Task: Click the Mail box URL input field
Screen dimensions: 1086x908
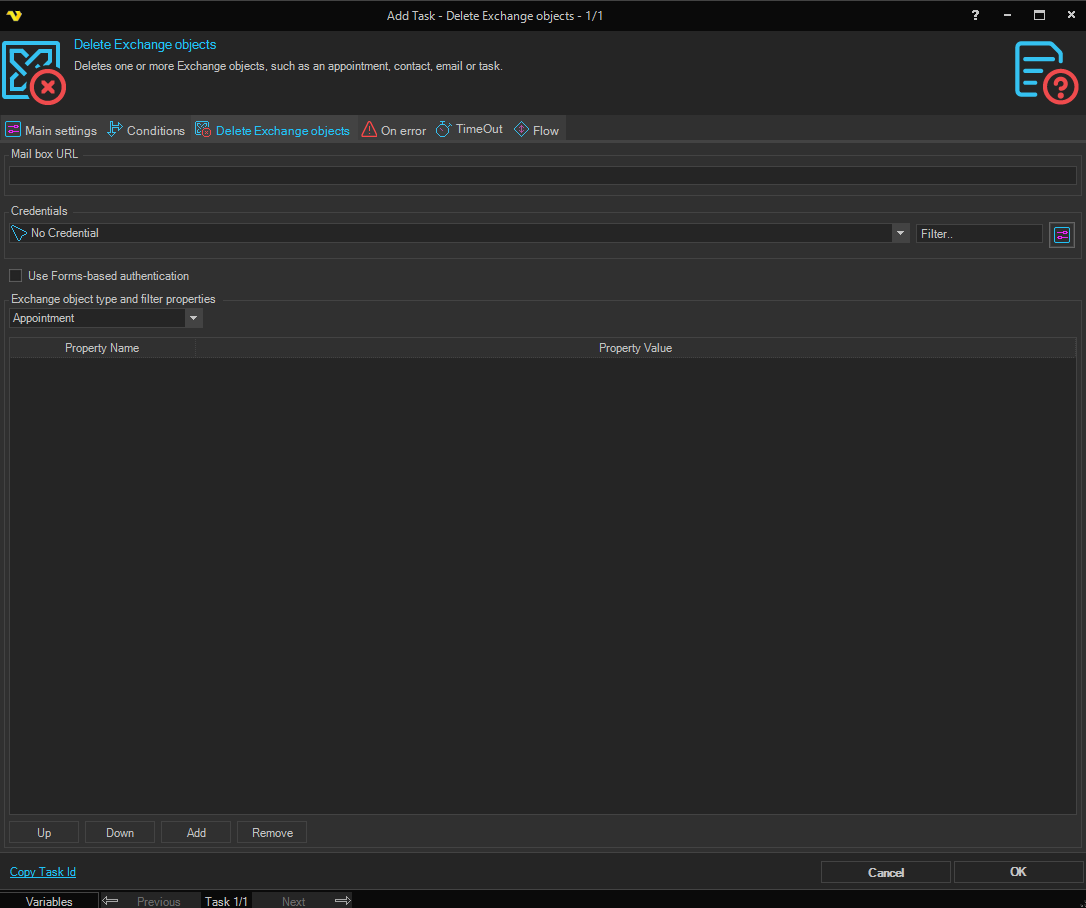Action: click(542, 176)
